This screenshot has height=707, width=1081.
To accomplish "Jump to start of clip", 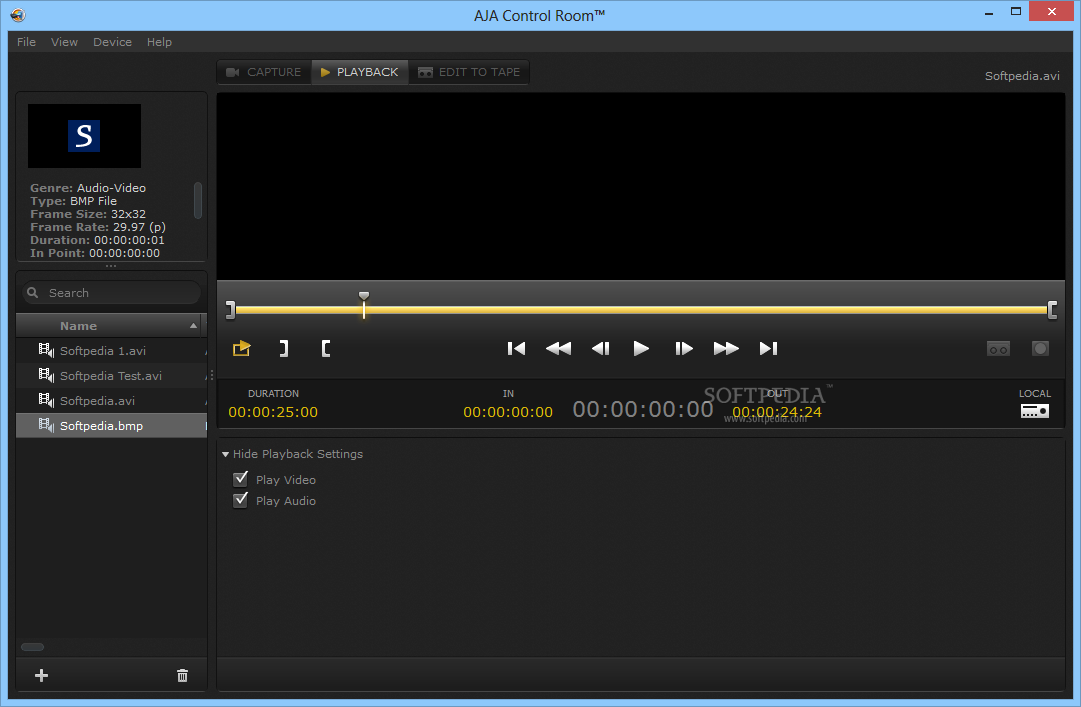I will 516,348.
